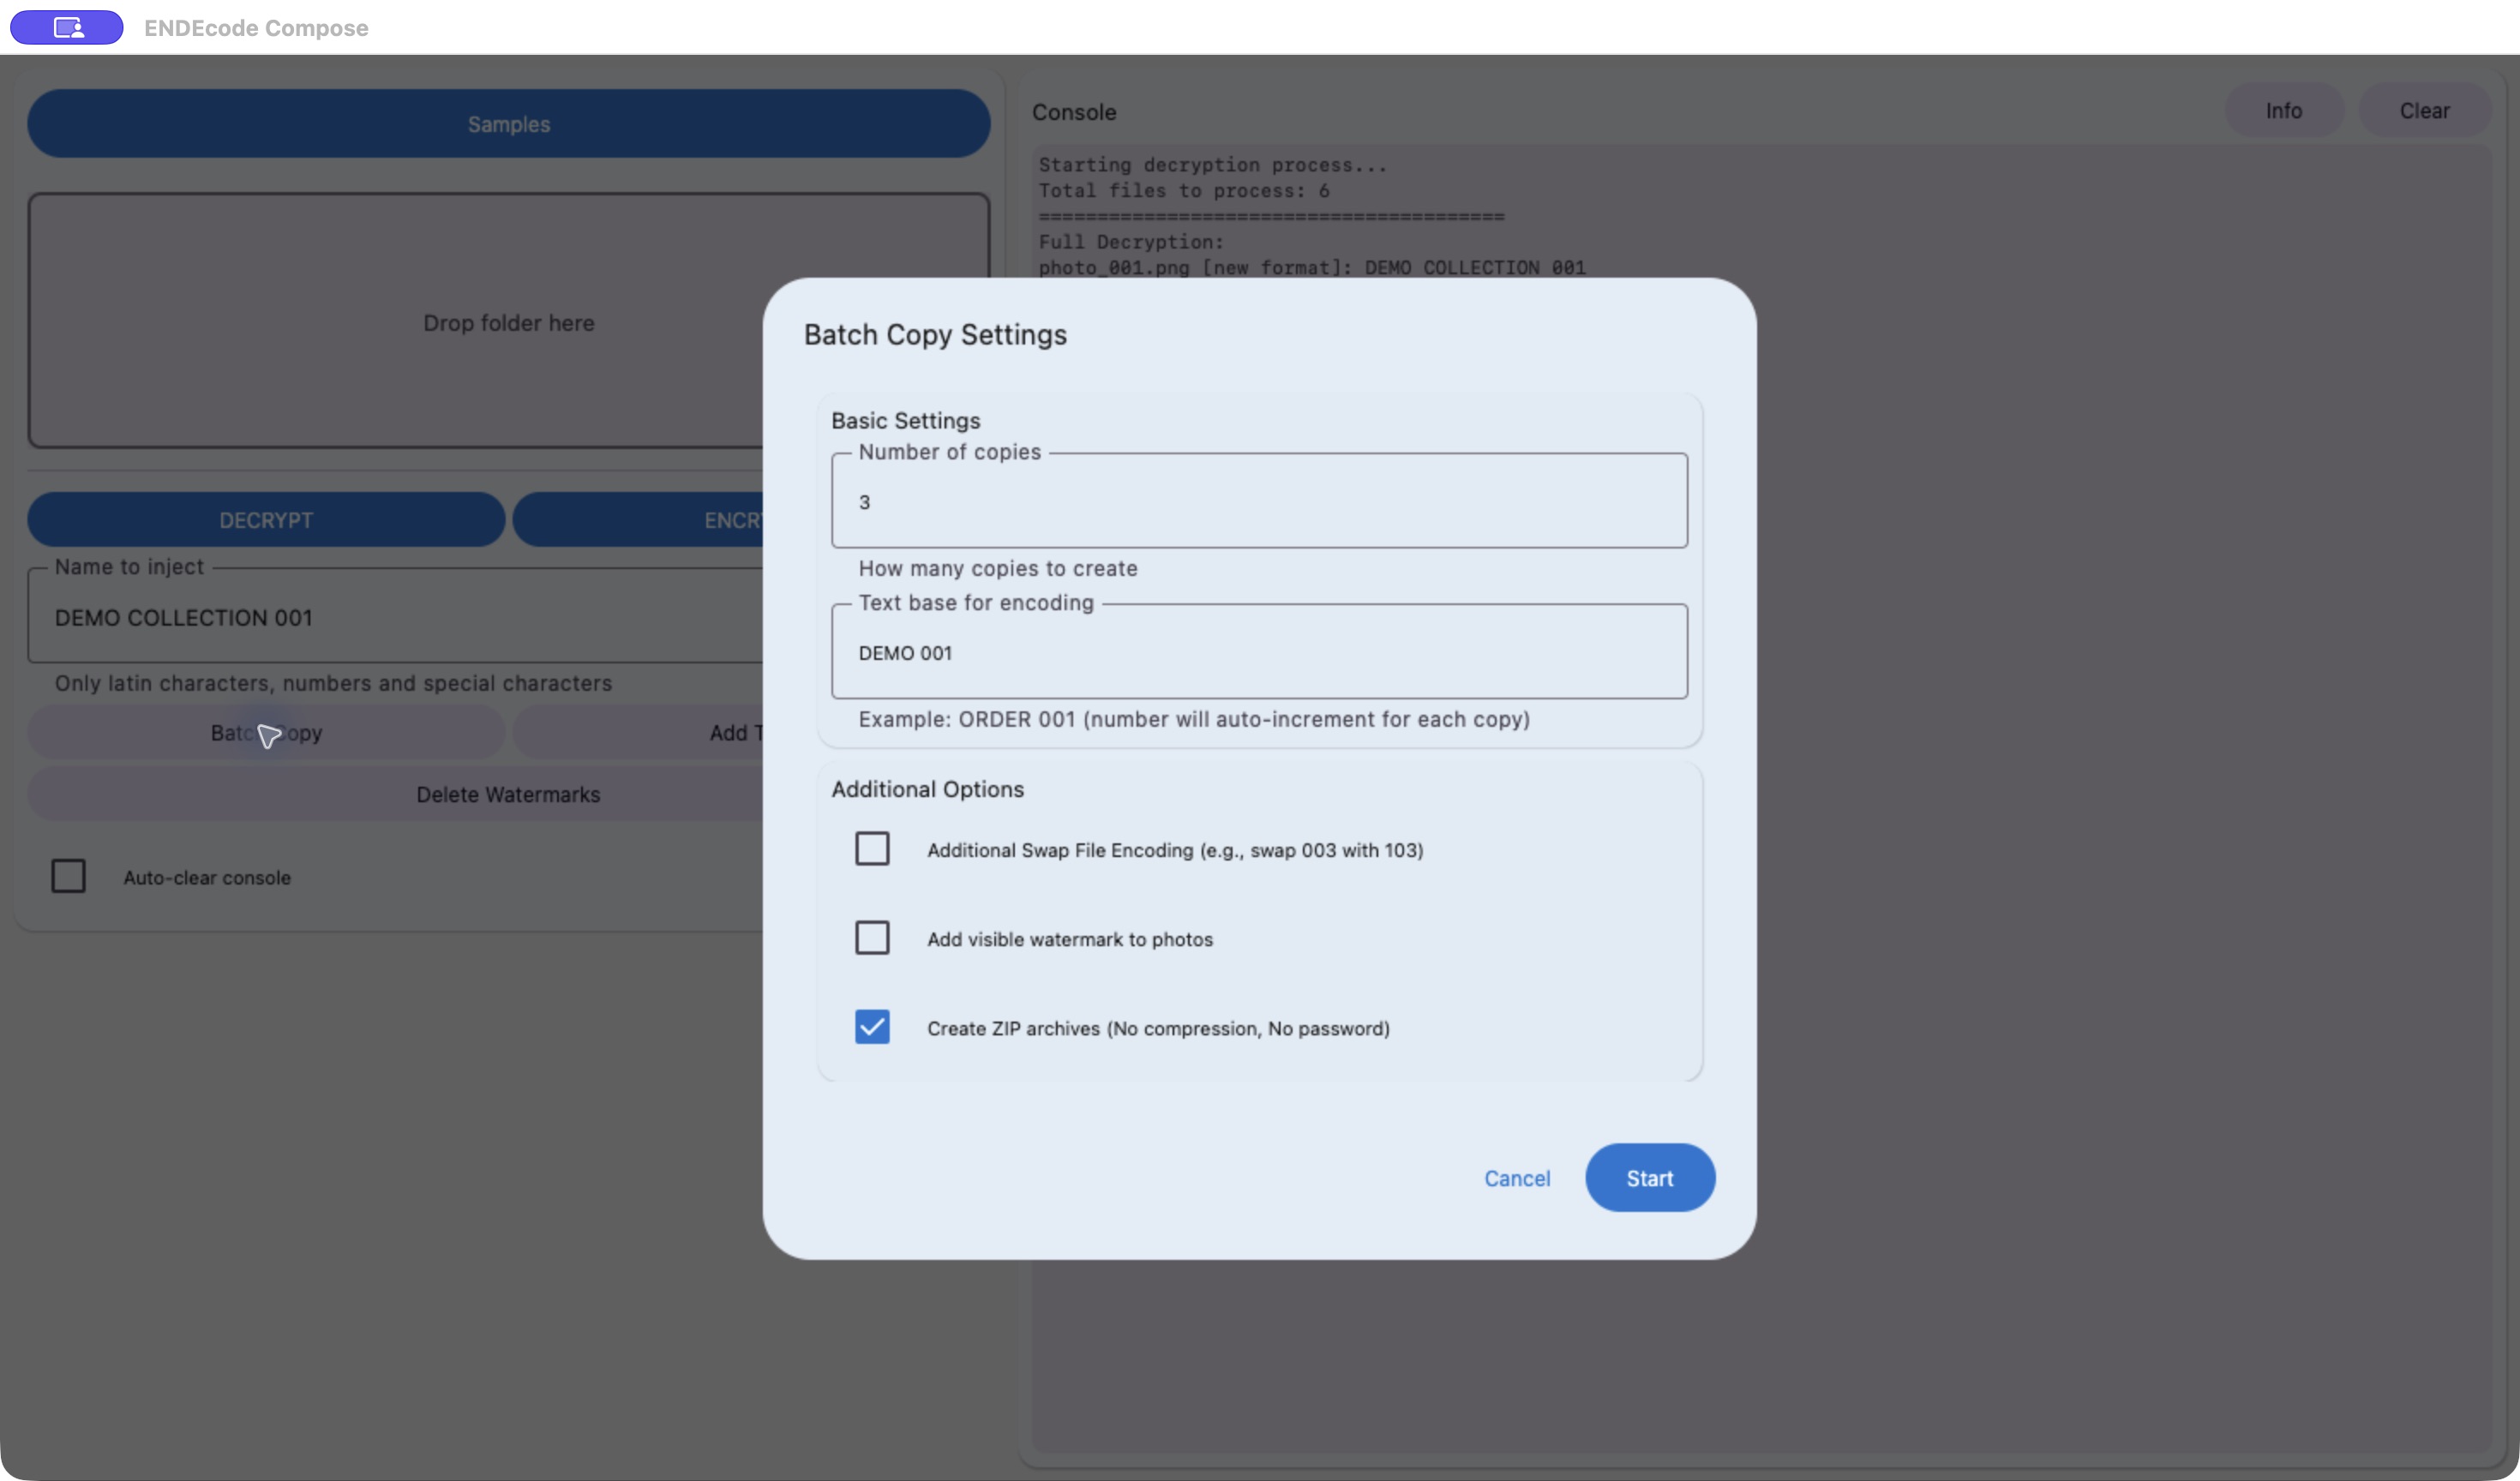Click the Drop folder here area
The height and width of the screenshot is (1481, 2520).
tap(396, 321)
